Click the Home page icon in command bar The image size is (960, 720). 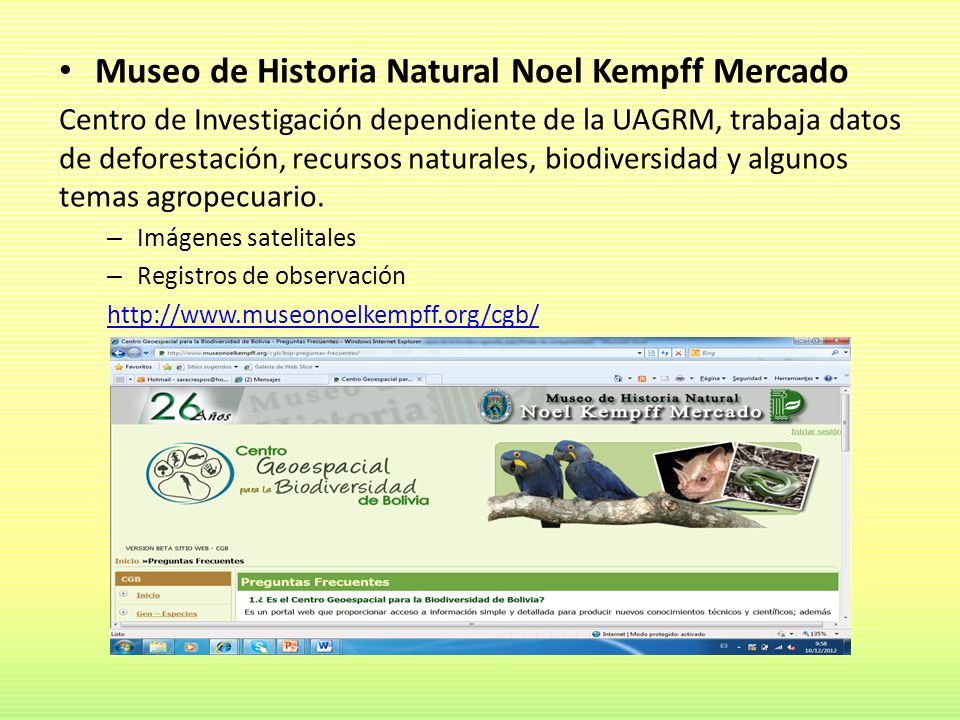coord(618,379)
